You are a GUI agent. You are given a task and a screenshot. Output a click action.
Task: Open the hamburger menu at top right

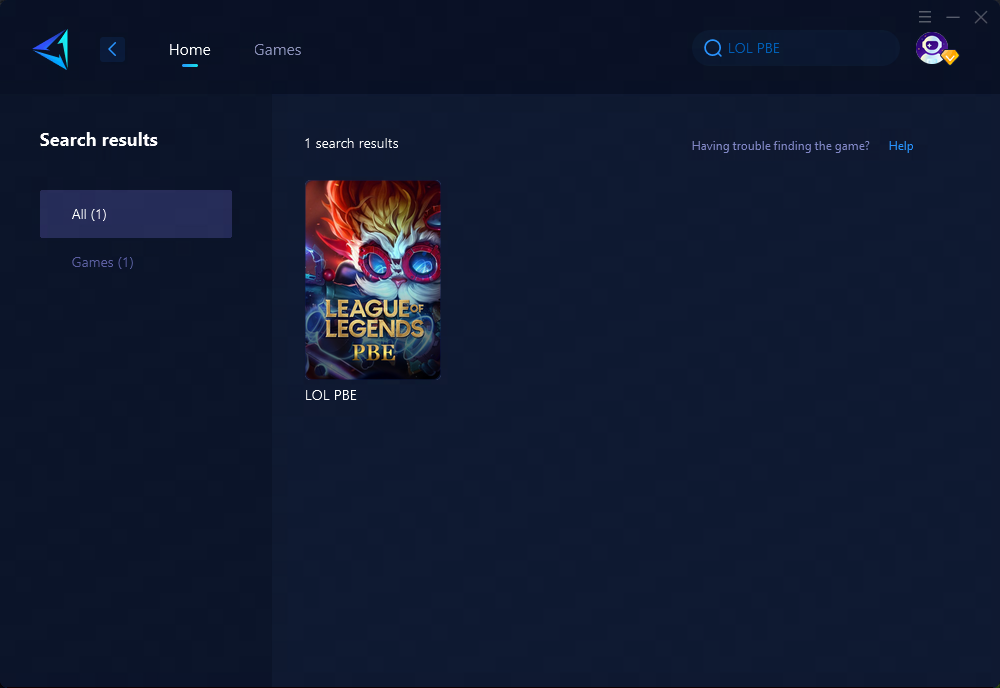(x=925, y=17)
